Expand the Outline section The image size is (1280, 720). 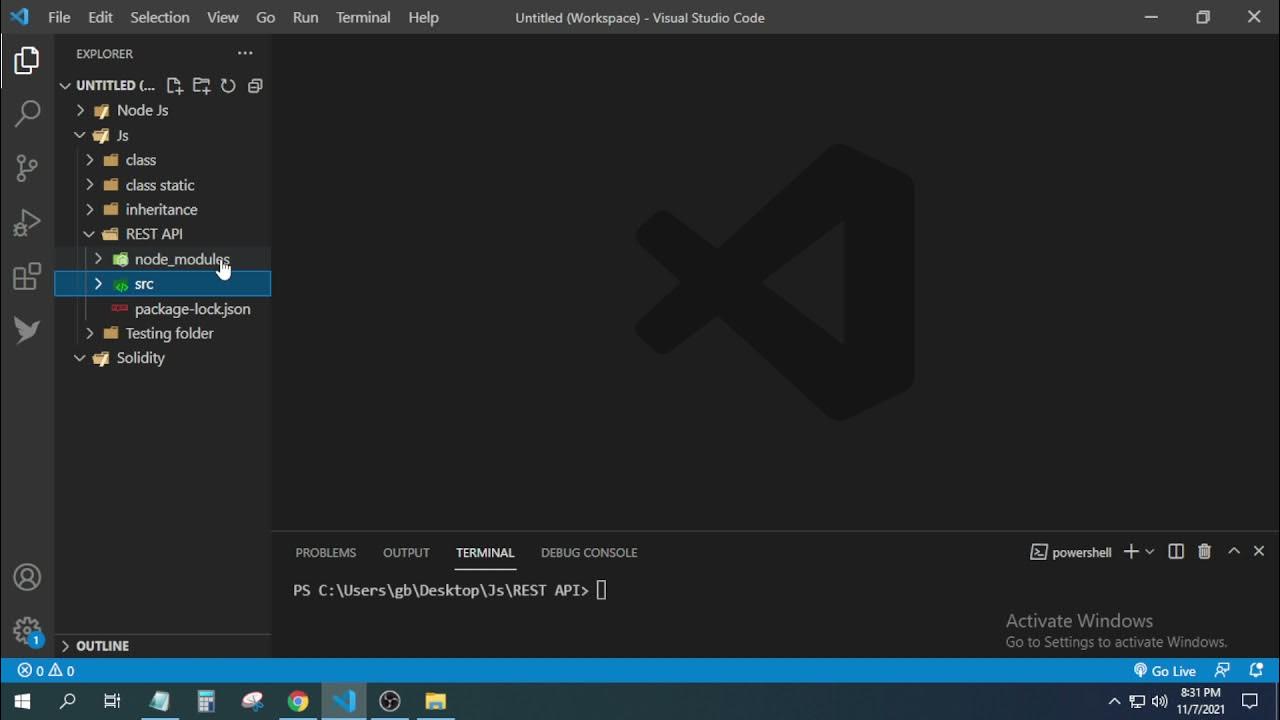pos(162,646)
